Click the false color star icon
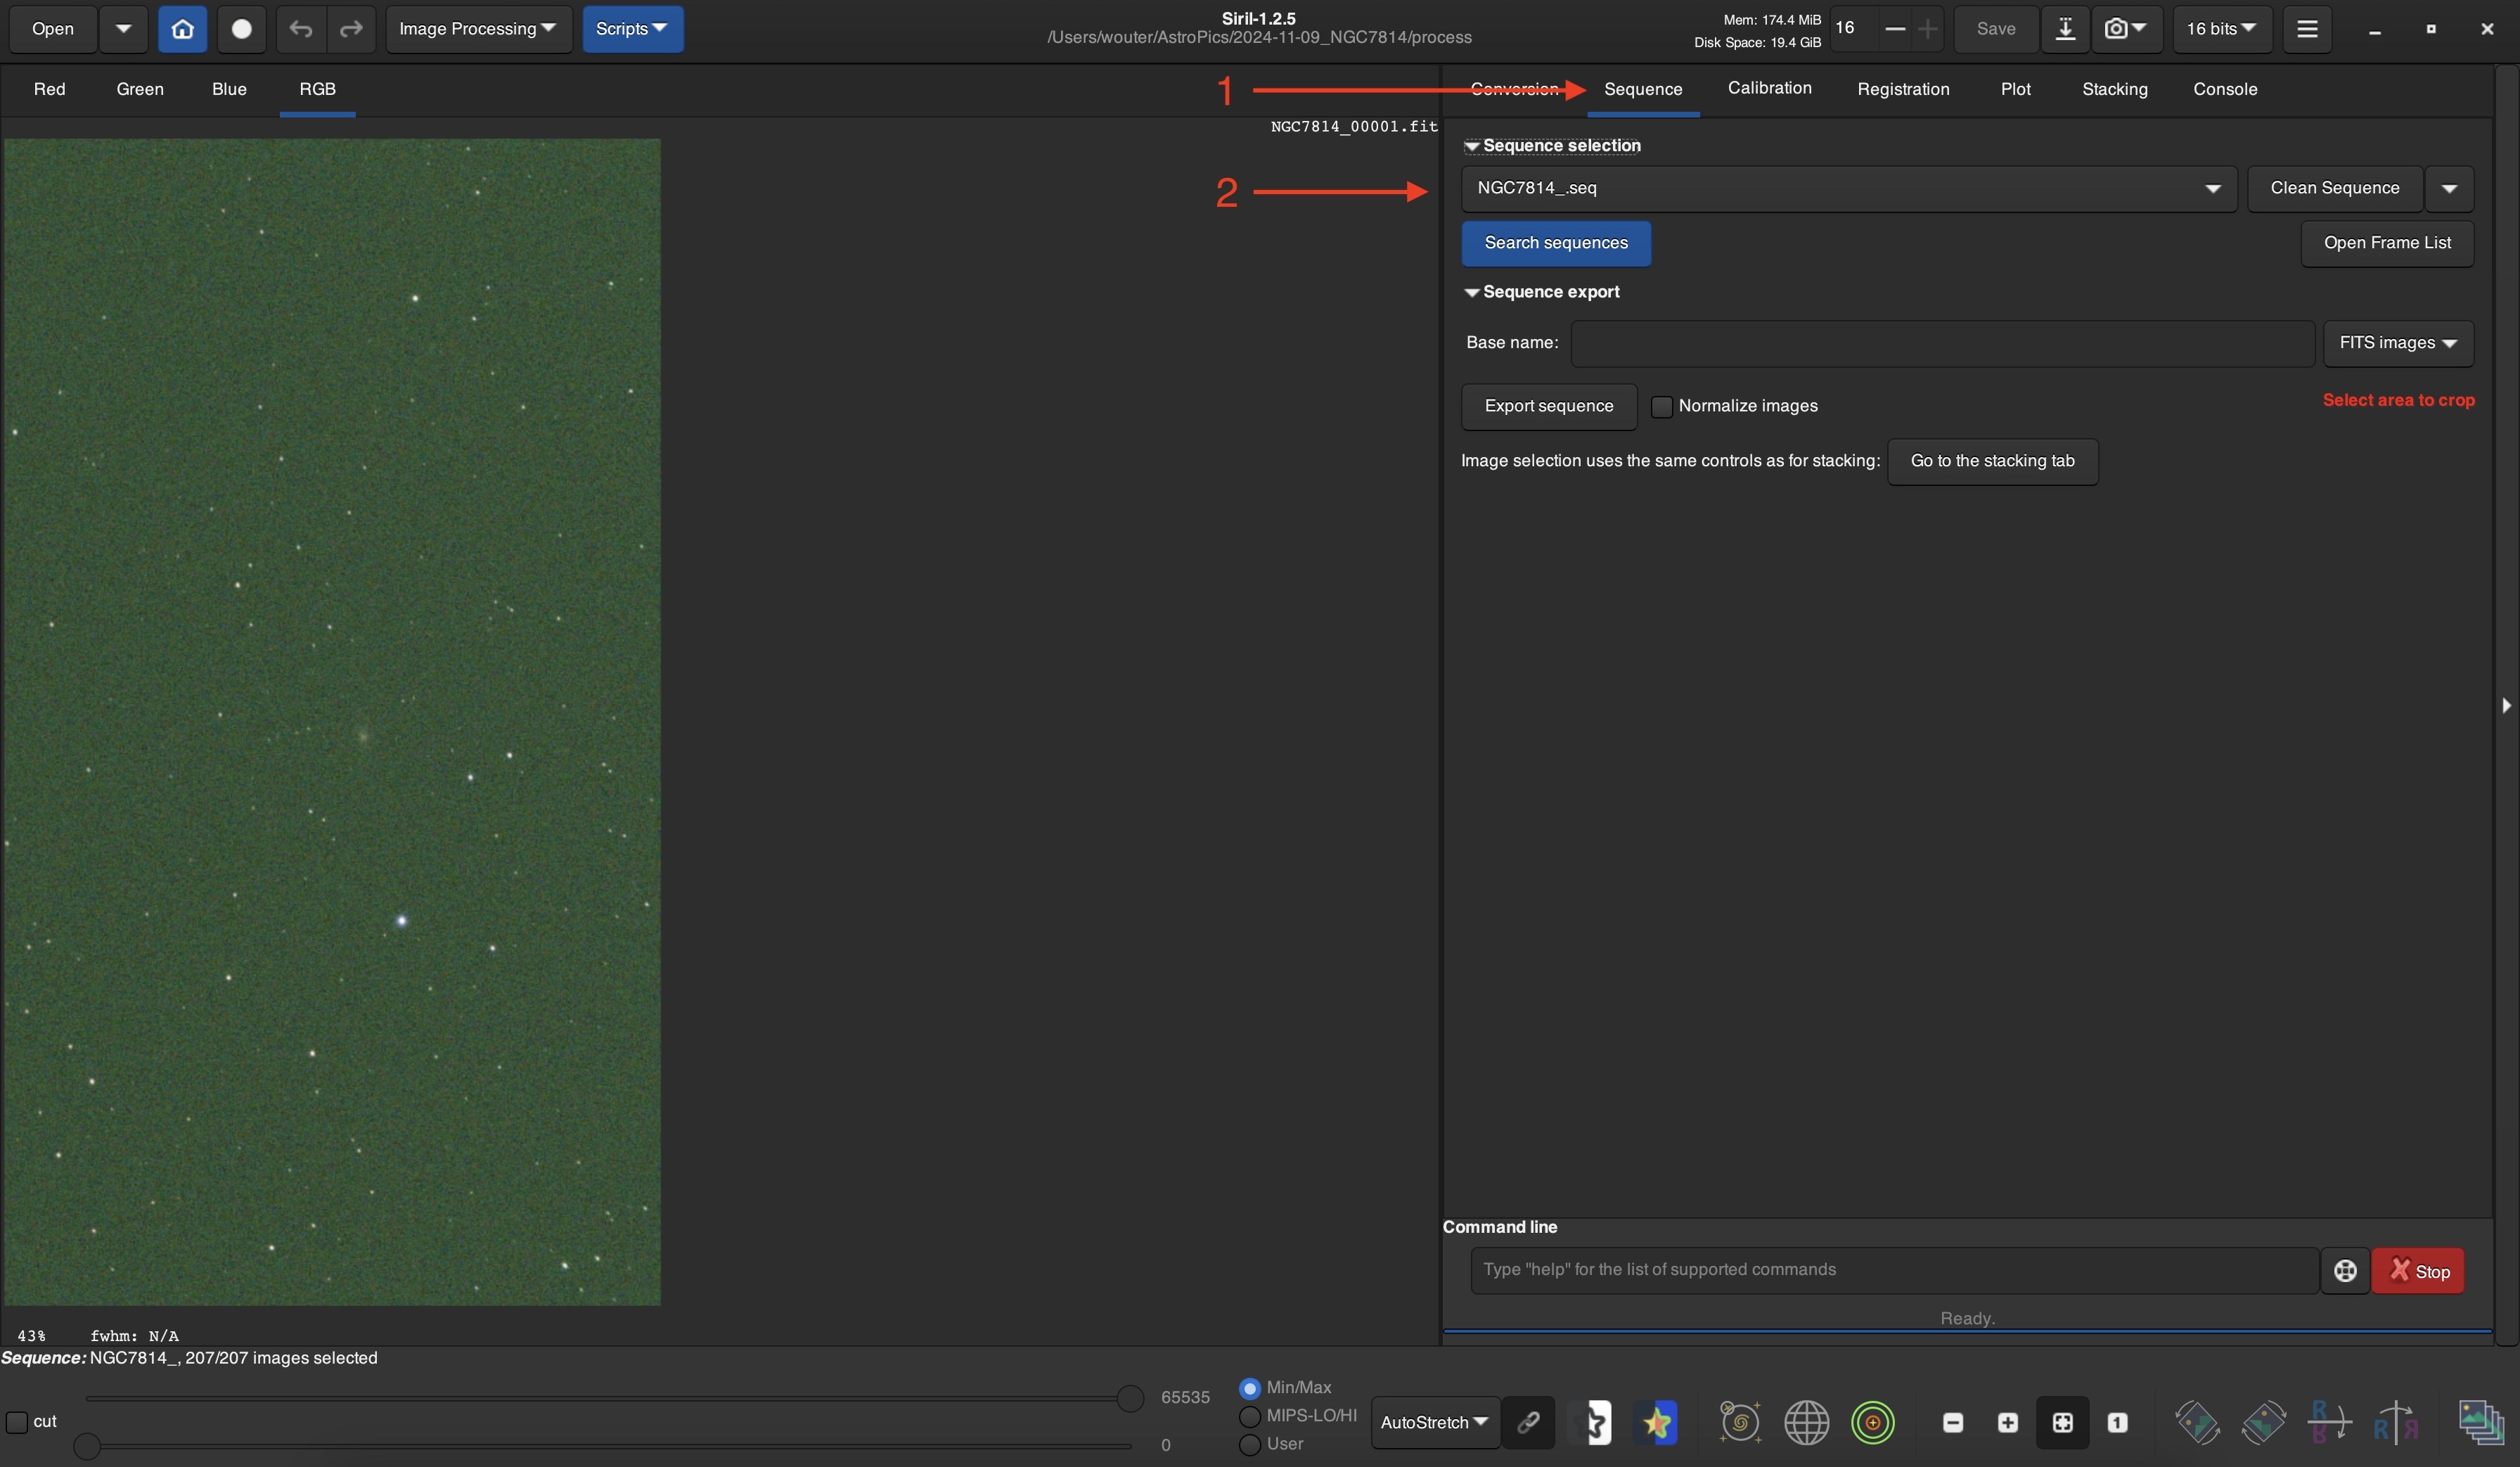The width and height of the screenshot is (2520, 1467). point(1657,1421)
